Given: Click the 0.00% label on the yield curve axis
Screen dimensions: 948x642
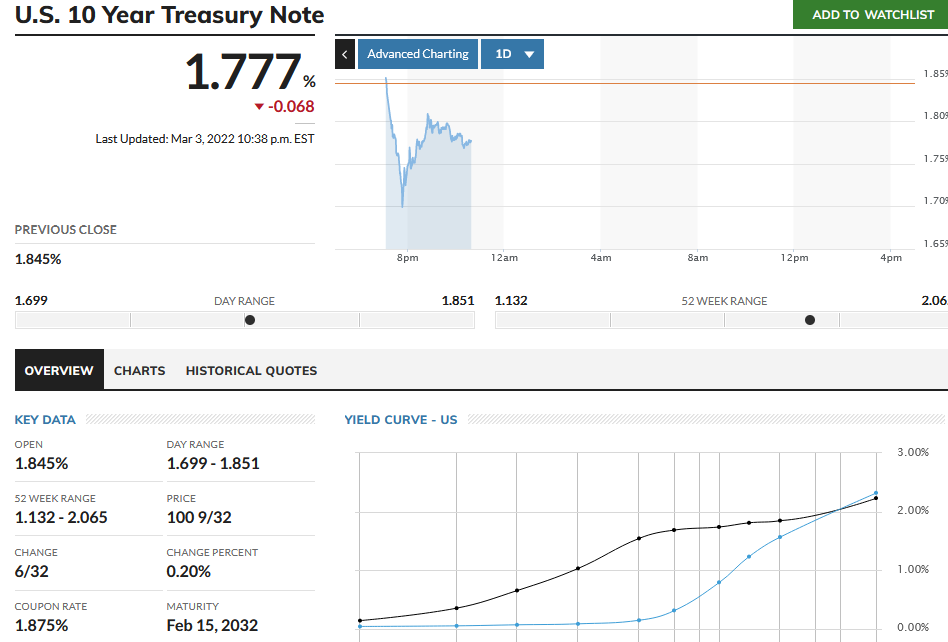Looking at the screenshot, I should (x=913, y=627).
